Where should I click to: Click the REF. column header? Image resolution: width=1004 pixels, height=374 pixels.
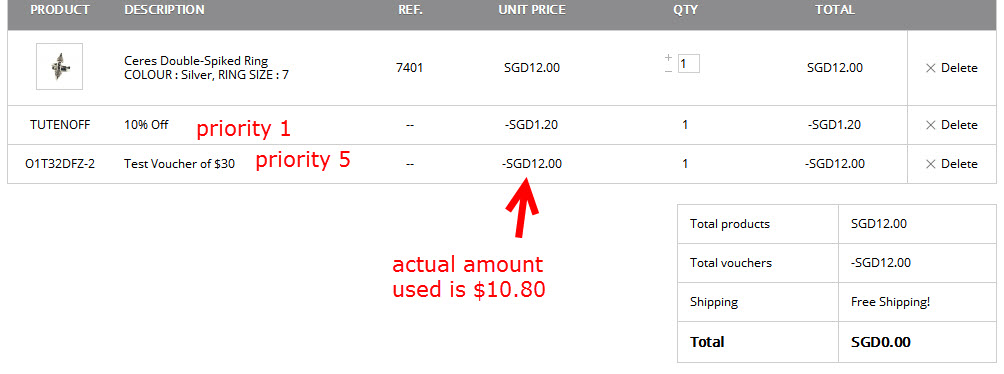410,10
